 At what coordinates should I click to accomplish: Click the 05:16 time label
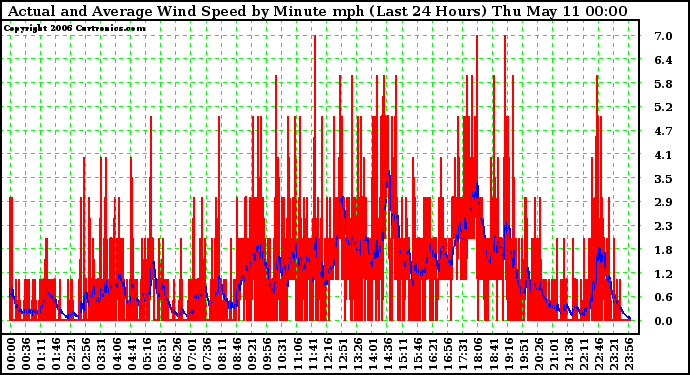146,353
